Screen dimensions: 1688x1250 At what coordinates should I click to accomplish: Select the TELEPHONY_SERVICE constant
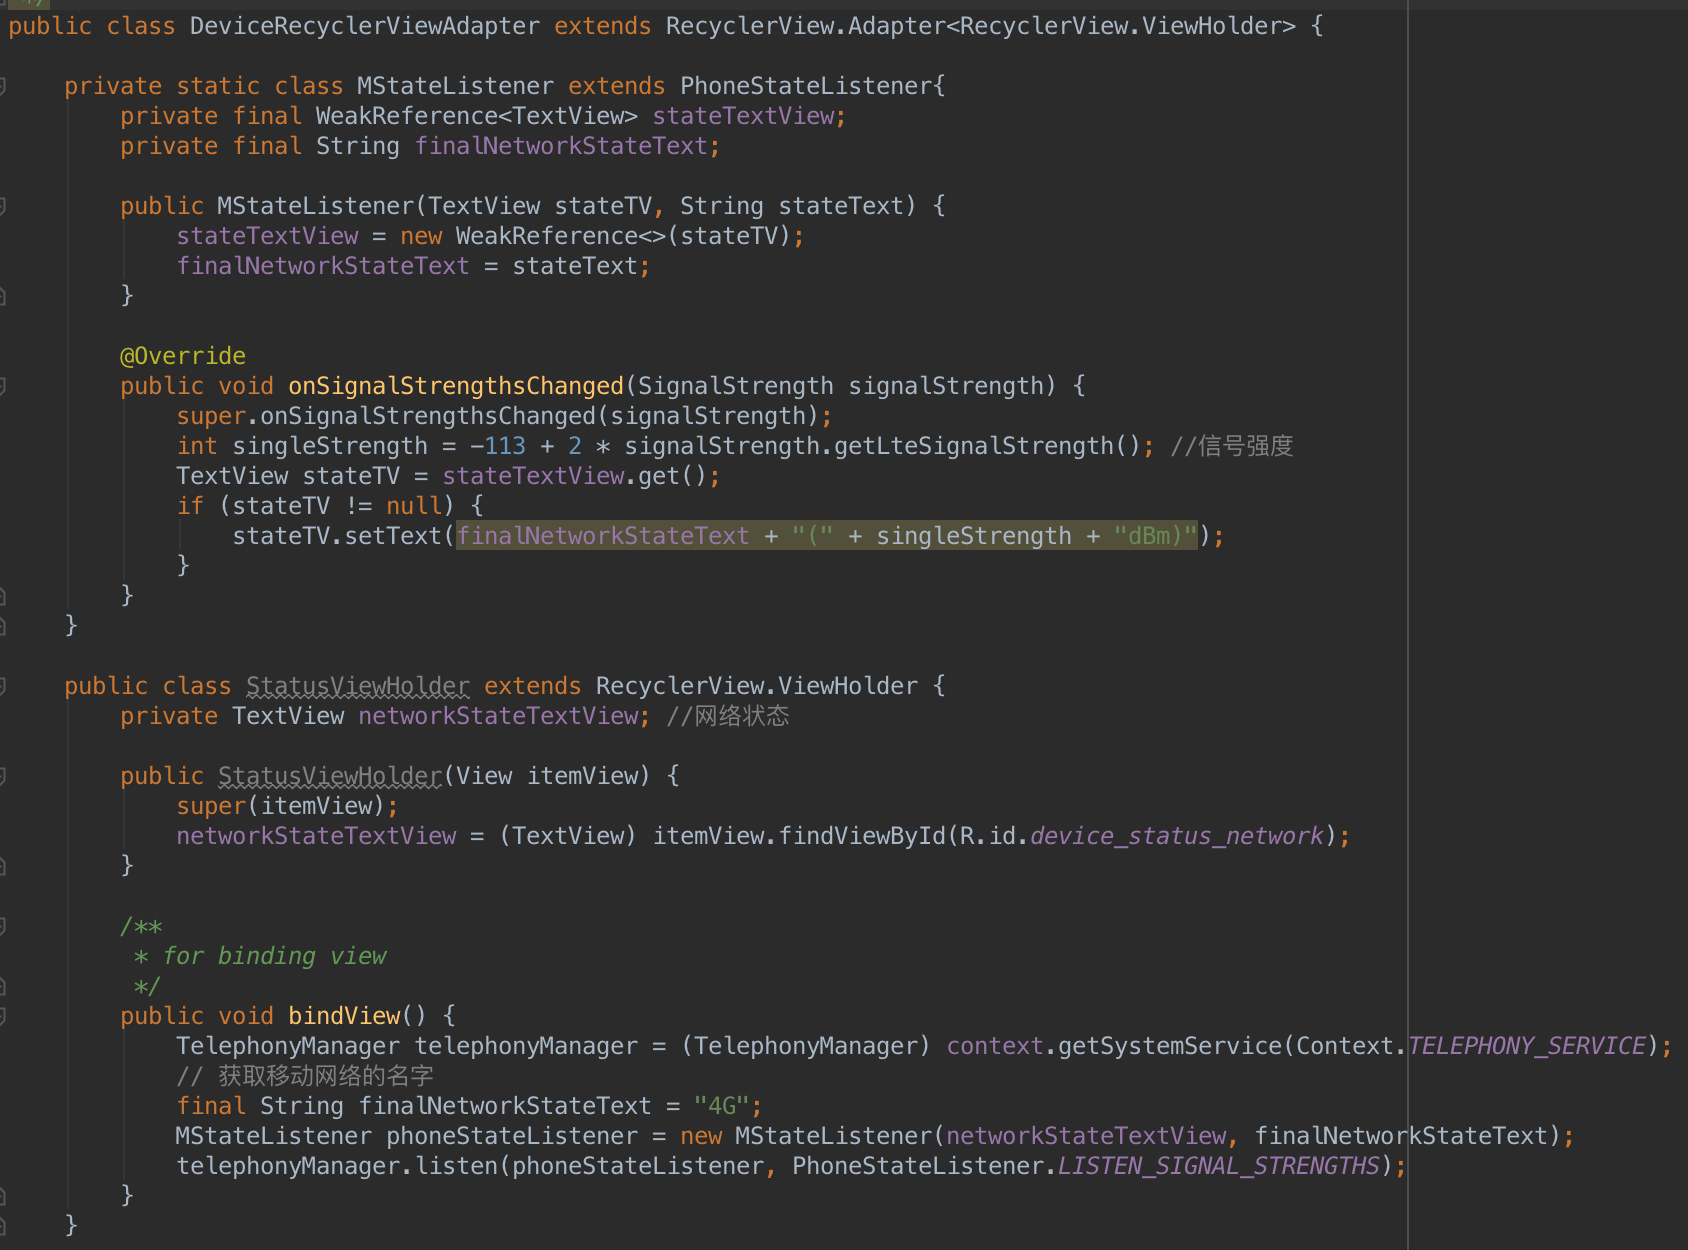click(x=1527, y=1046)
